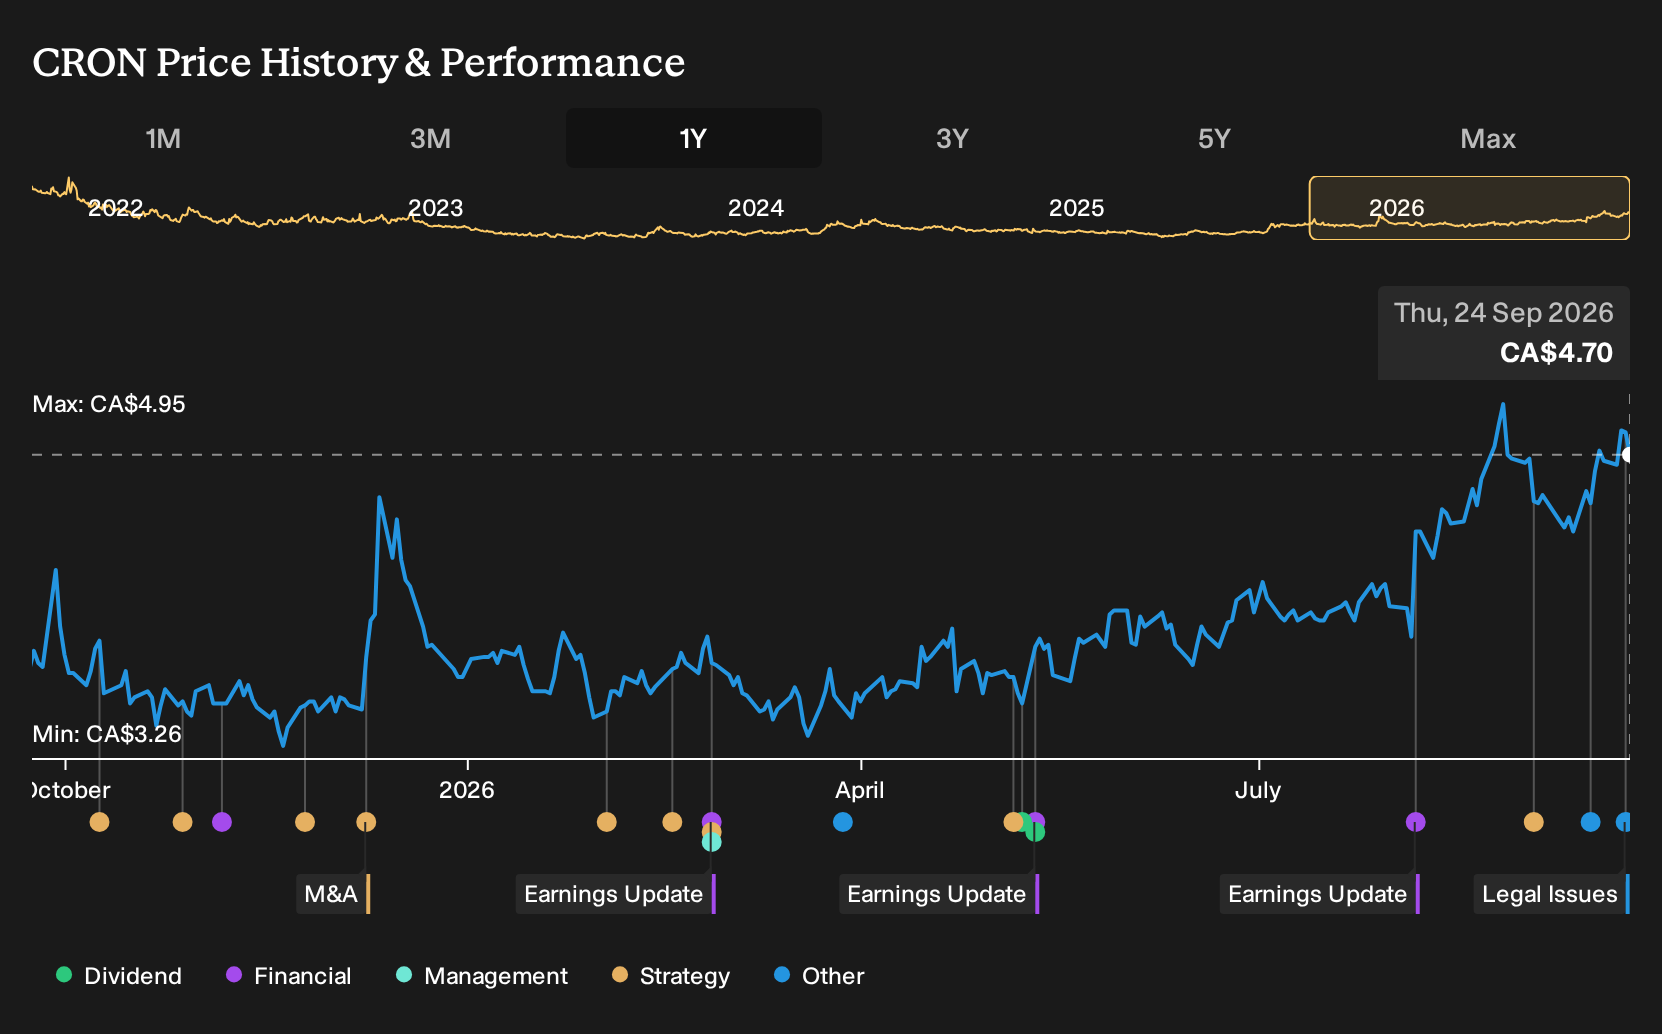The width and height of the screenshot is (1662, 1034).
Task: Select the Max time range tab
Action: (1488, 138)
